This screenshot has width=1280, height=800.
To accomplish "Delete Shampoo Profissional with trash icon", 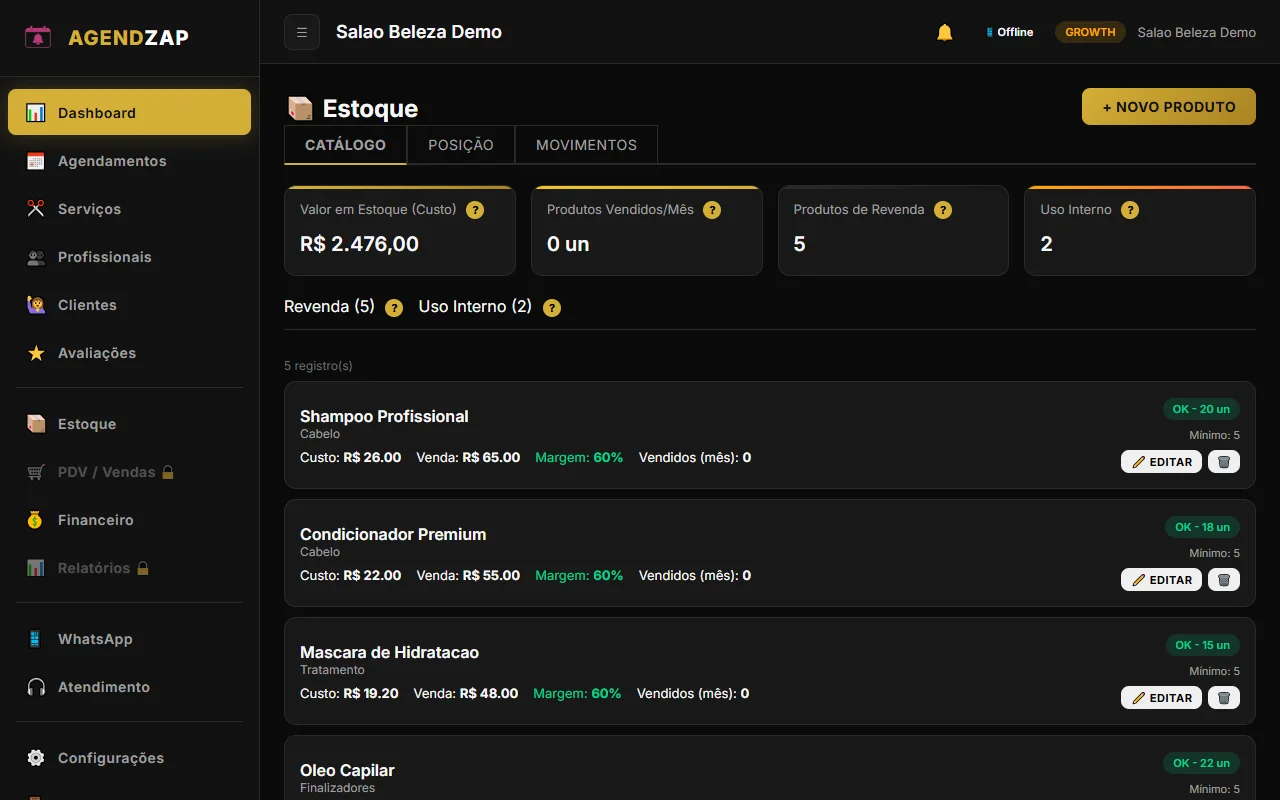I will tap(1224, 461).
